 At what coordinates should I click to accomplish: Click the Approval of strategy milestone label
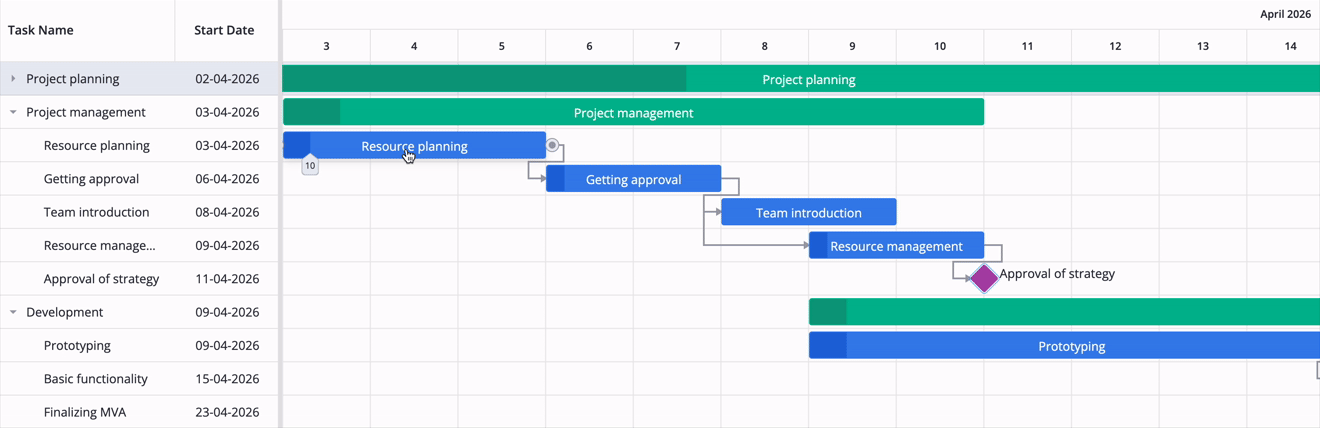click(x=1057, y=273)
